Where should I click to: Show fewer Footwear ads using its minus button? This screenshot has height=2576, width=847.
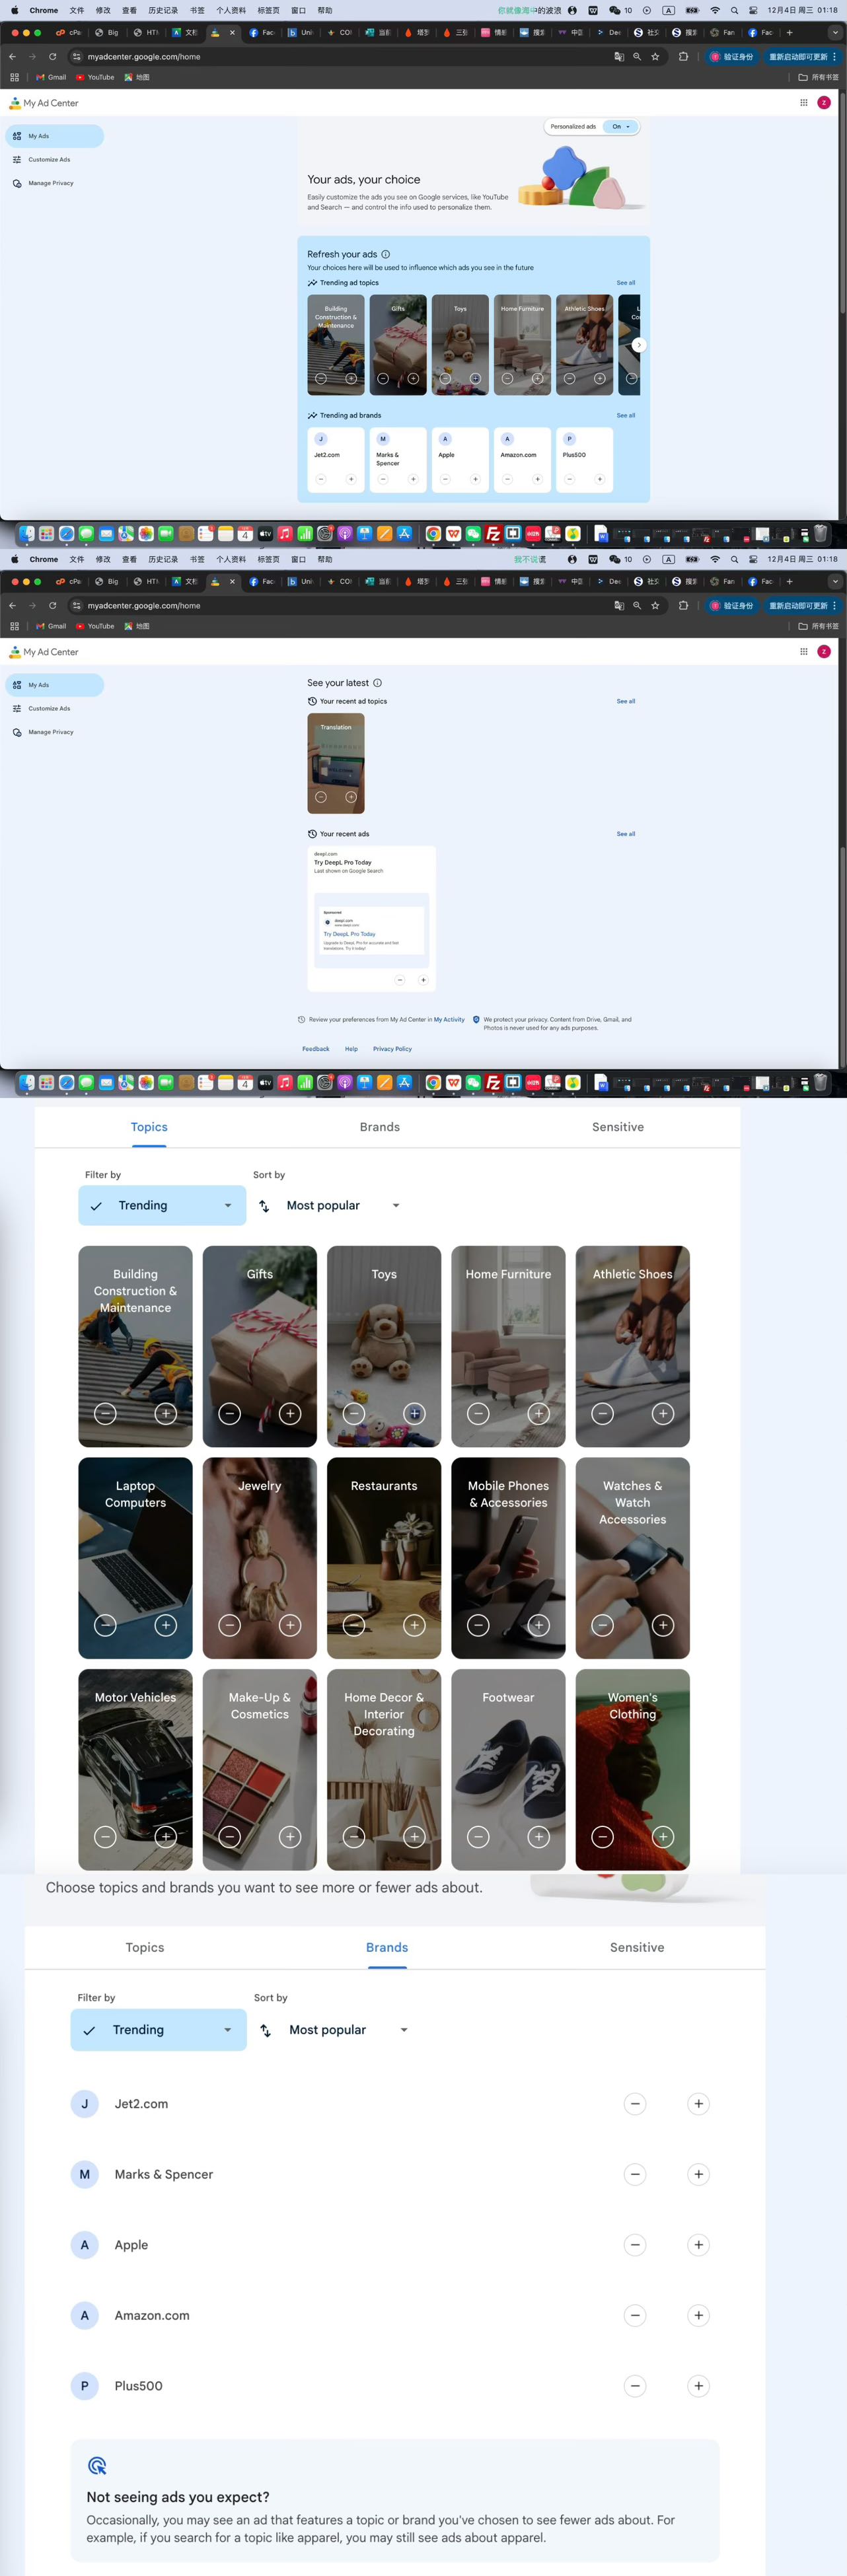[478, 1836]
